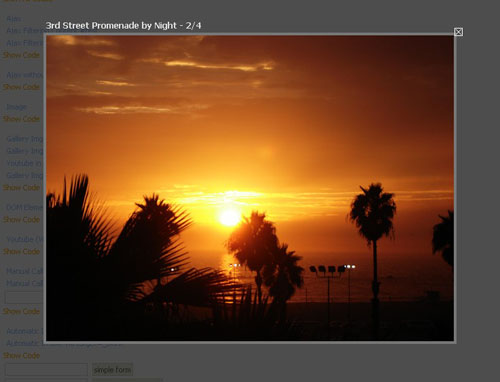Screen dimensions: 500x382
Task: Open the Image example link
Action: coord(17,107)
